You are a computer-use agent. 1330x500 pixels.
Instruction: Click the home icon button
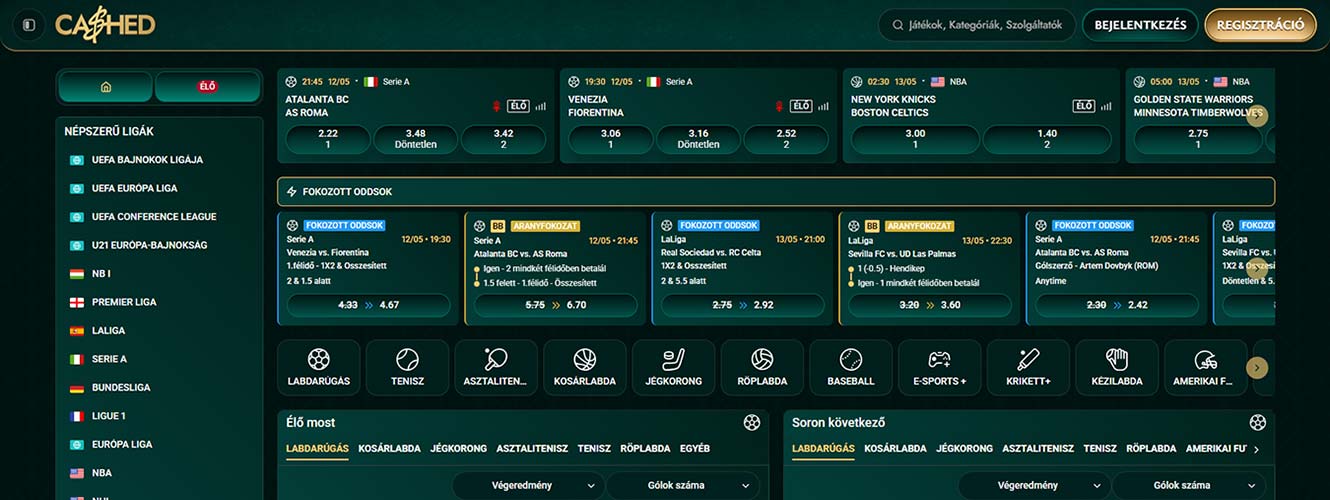tap(106, 87)
